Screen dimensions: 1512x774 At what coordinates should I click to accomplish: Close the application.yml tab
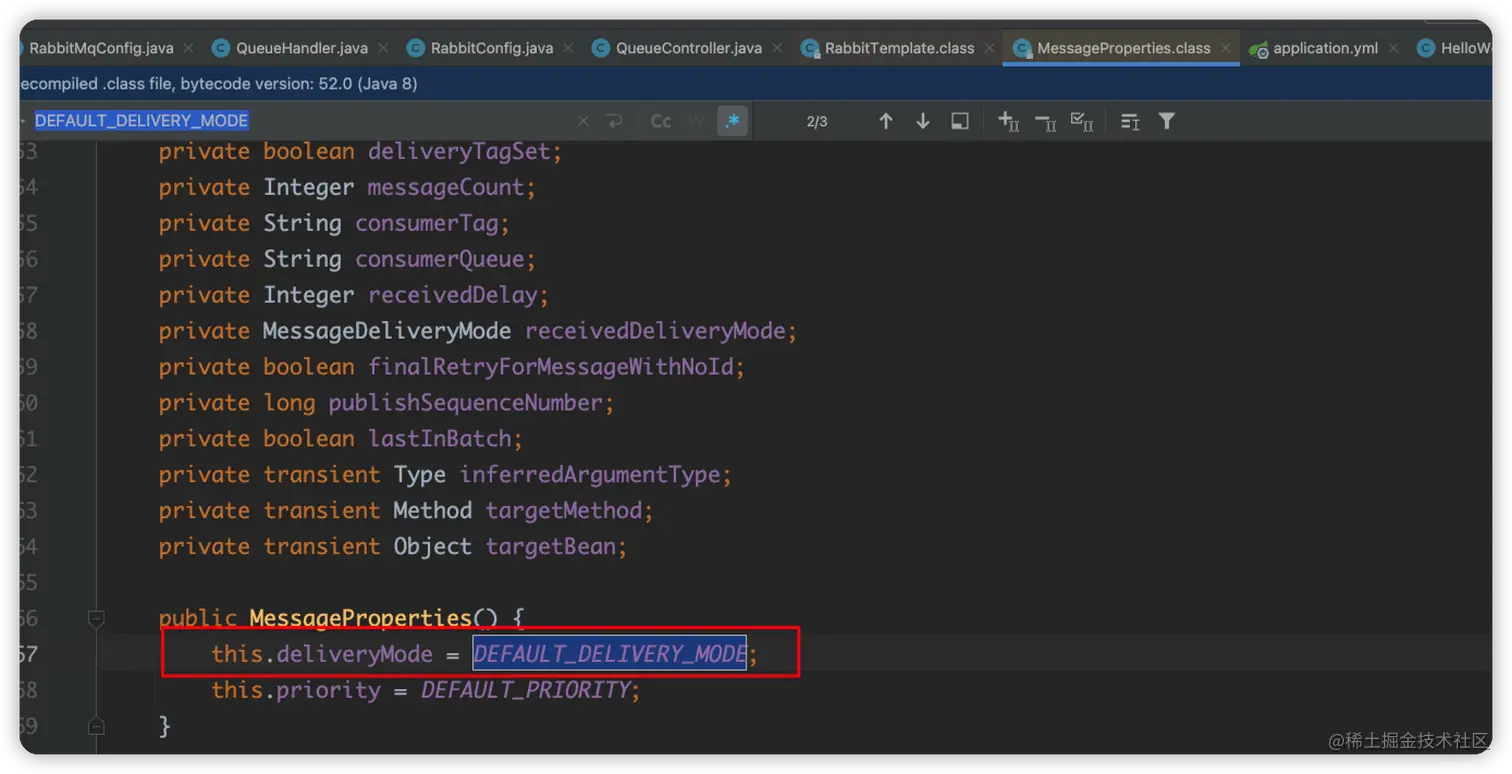tap(1394, 48)
